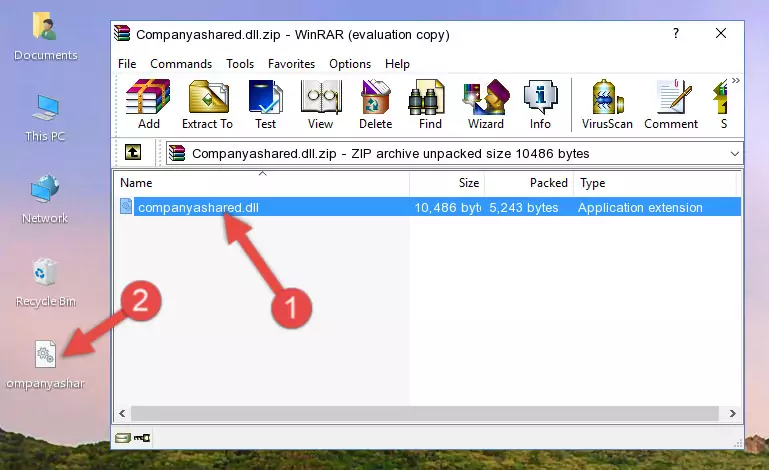Expand hidden toolbar items chevron
769x470 pixels.
point(736,80)
